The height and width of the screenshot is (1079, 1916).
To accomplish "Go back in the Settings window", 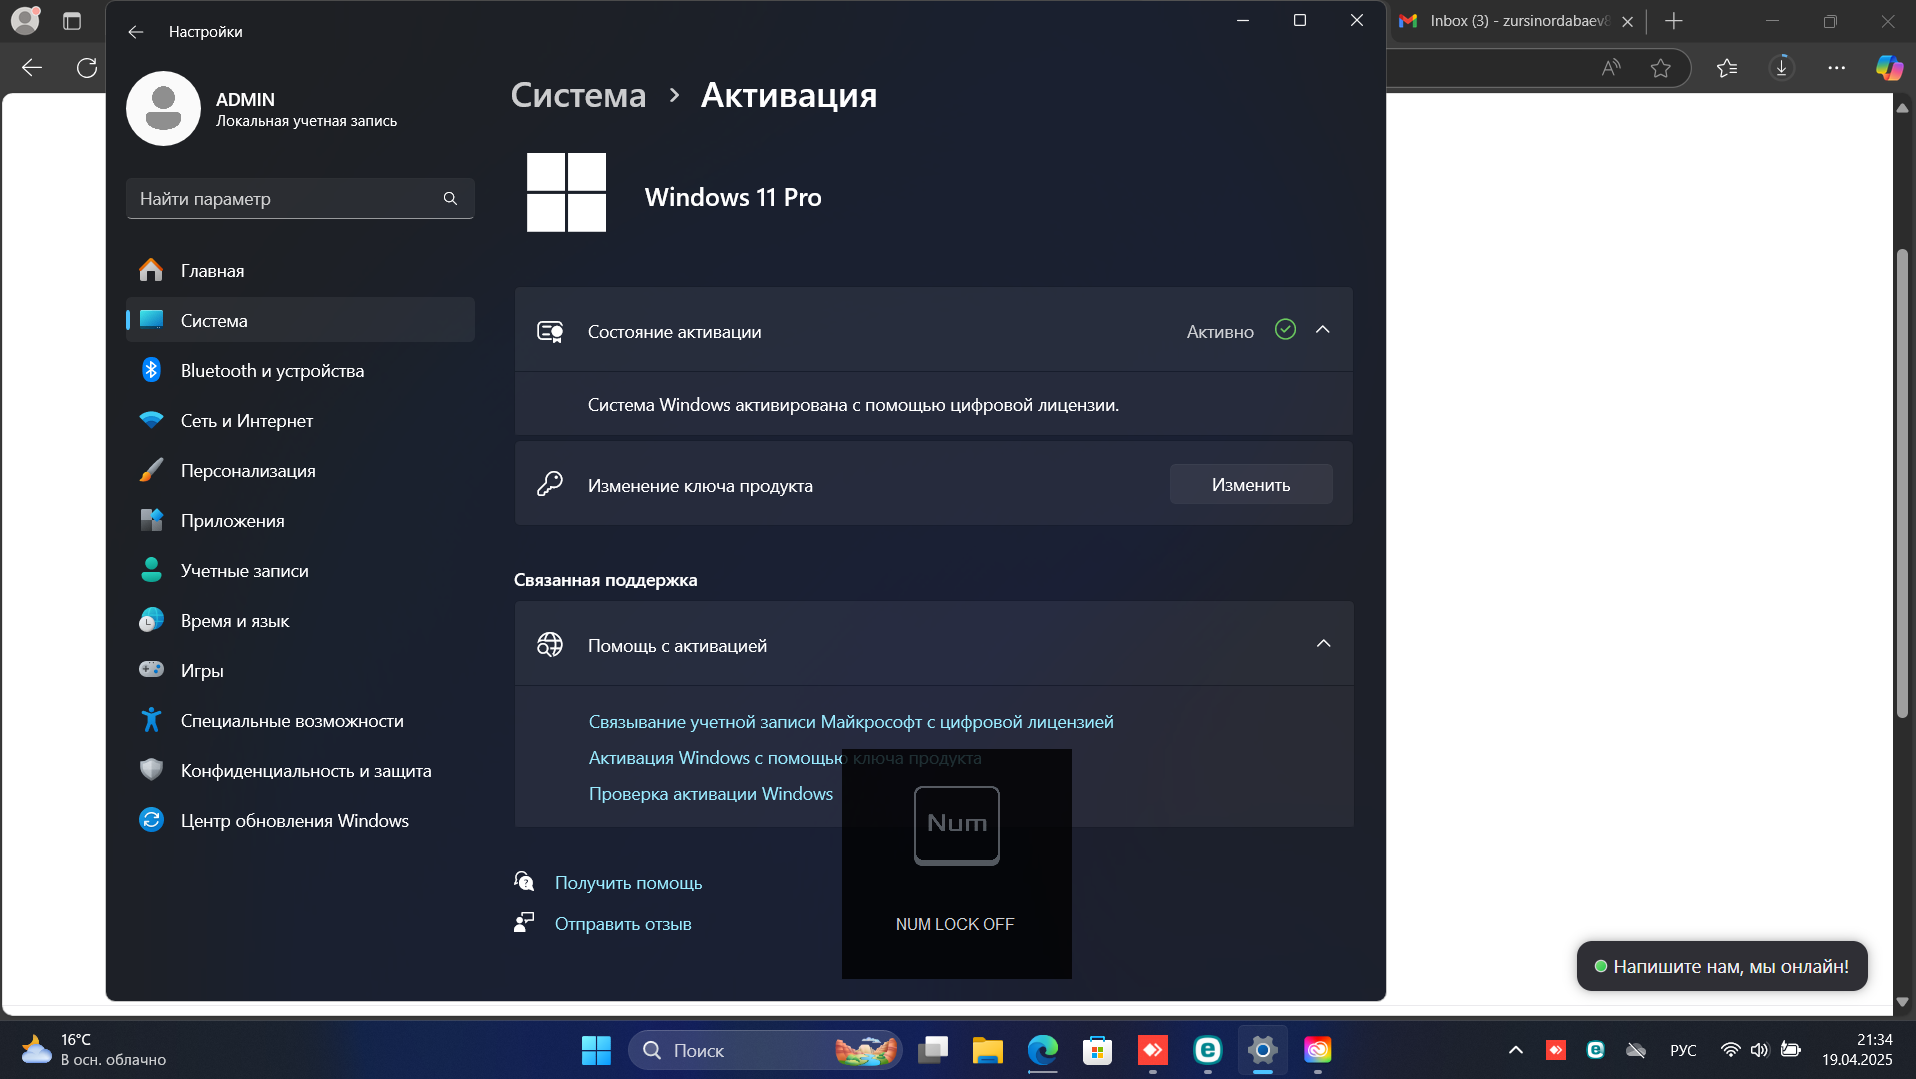I will pos(136,32).
